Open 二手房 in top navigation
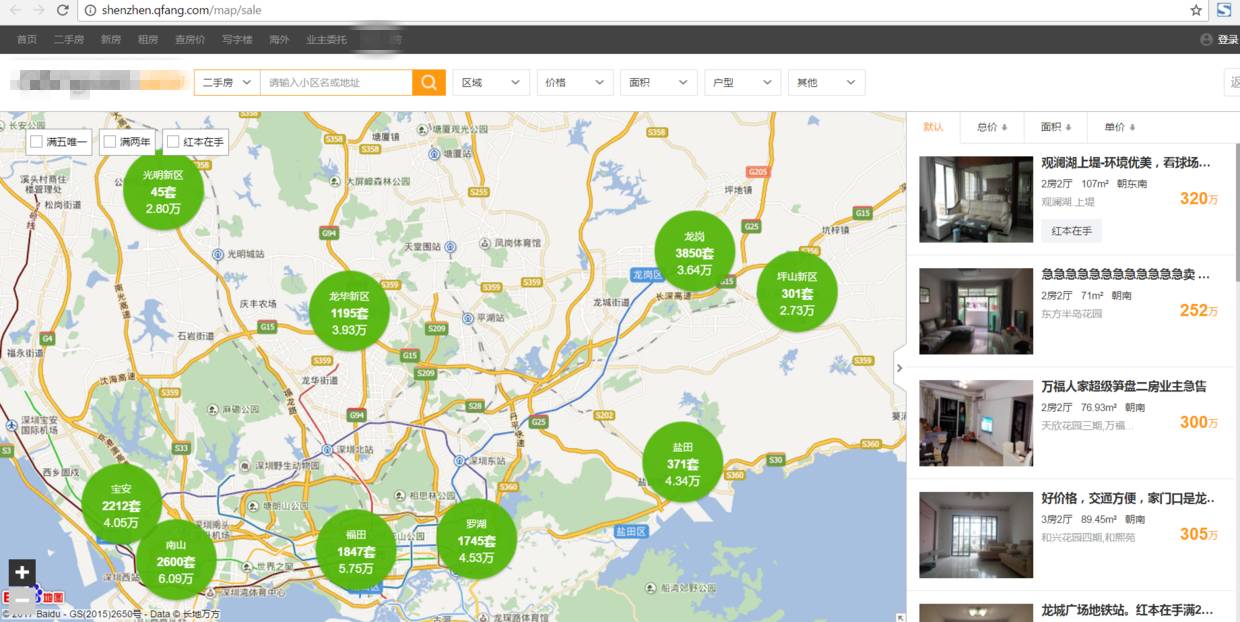 coord(69,39)
